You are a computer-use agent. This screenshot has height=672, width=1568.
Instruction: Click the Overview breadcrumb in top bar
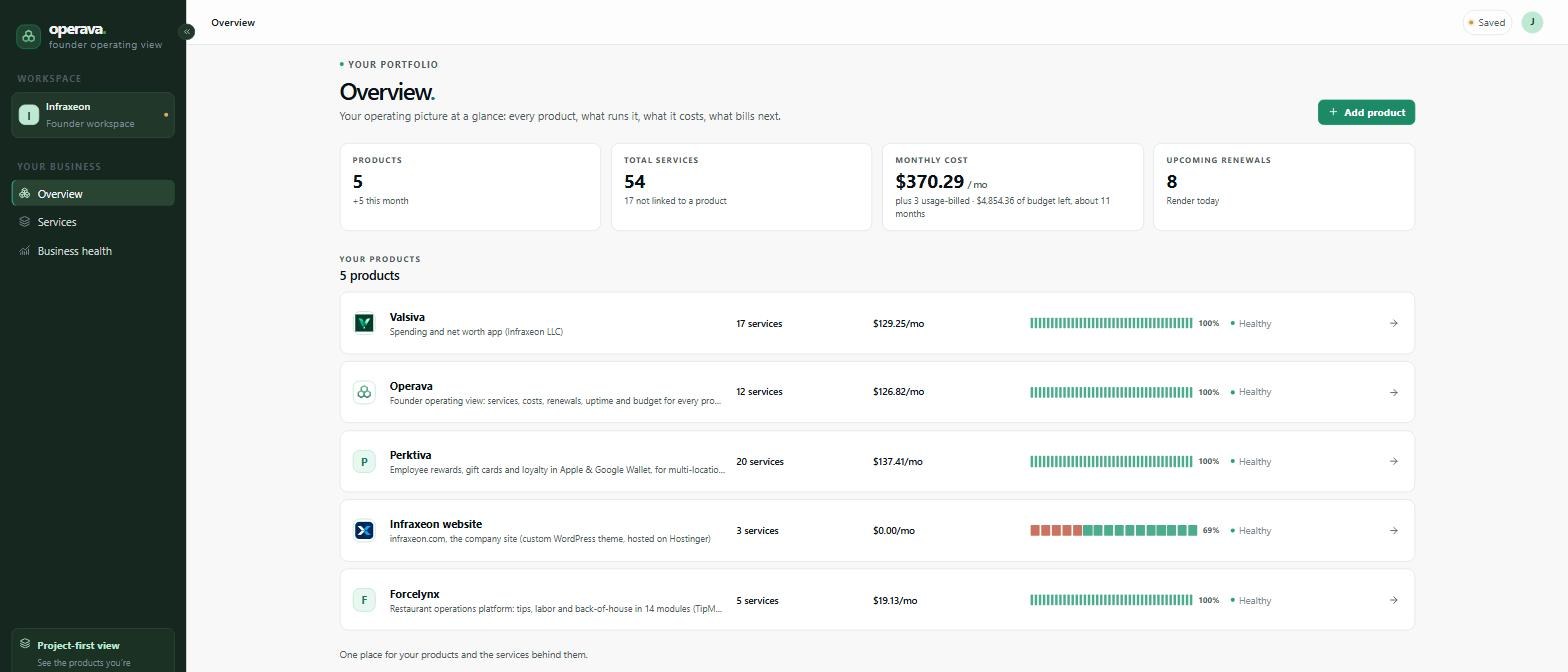tap(233, 22)
